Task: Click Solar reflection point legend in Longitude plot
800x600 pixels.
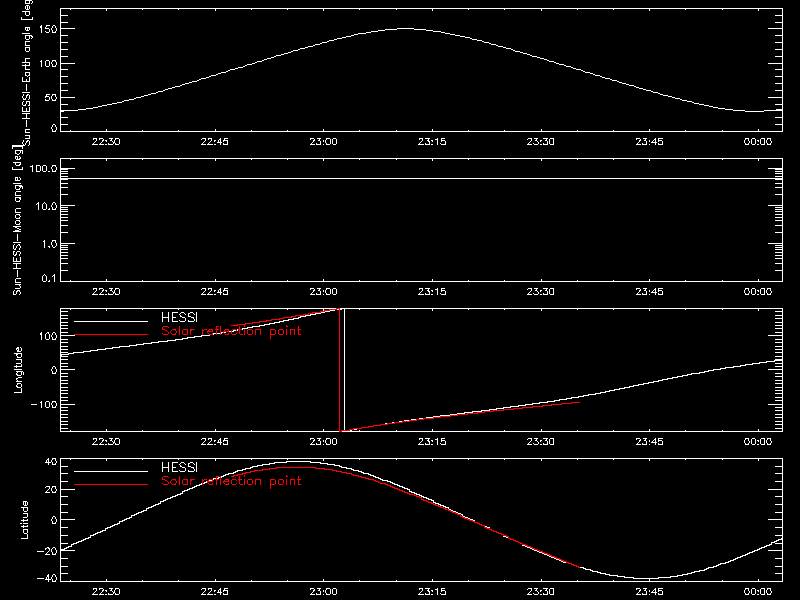Action: pyautogui.click(x=231, y=331)
